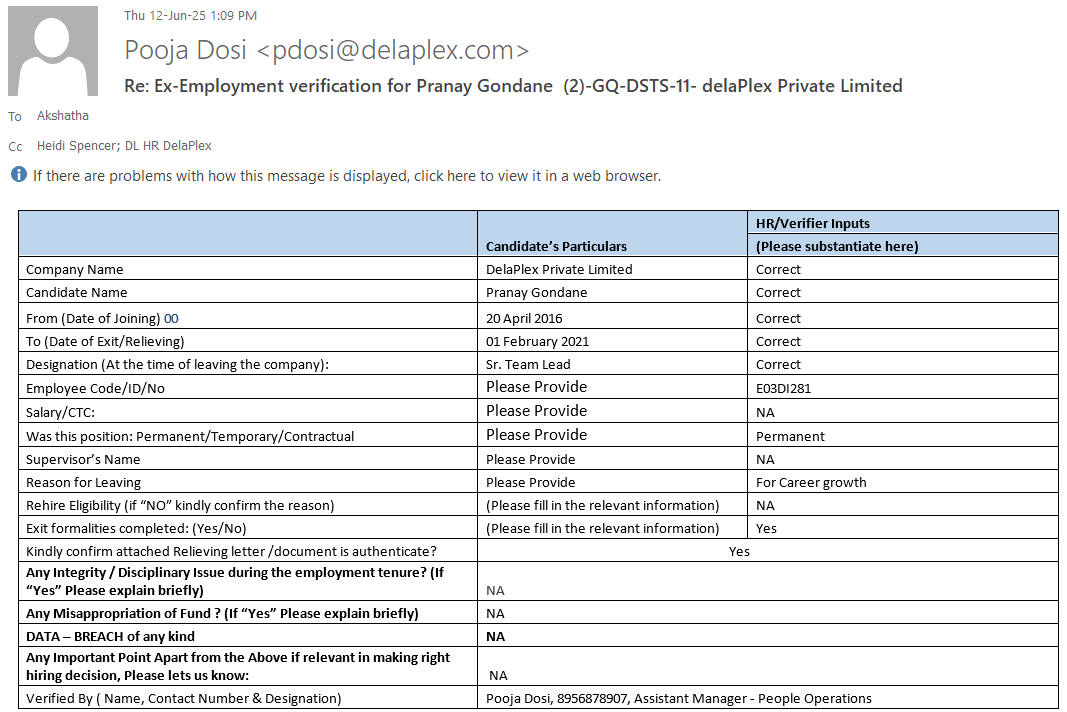Image resolution: width=1067 pixels, height=712 pixels.
Task: Click the Sr. Team Lead cell
Action: [x=528, y=365]
